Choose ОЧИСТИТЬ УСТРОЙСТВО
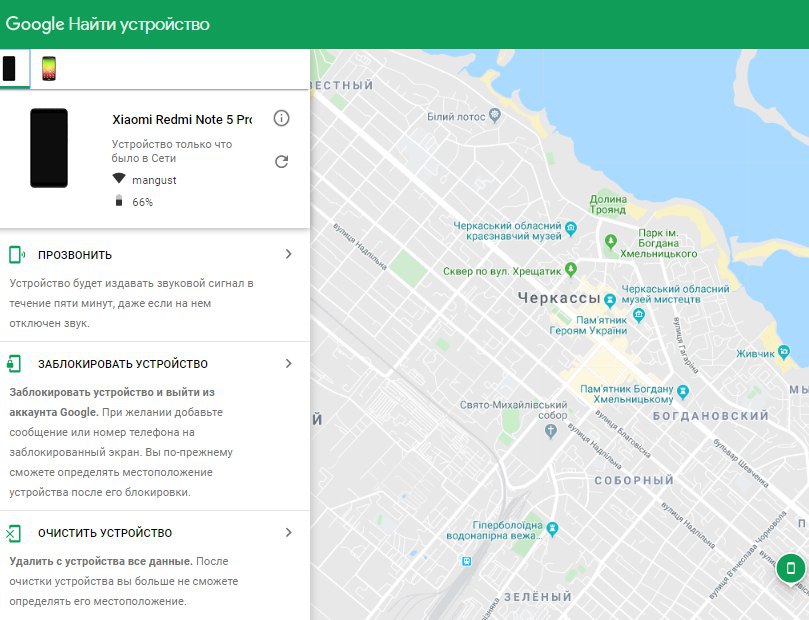The image size is (809, 620). click(105, 533)
